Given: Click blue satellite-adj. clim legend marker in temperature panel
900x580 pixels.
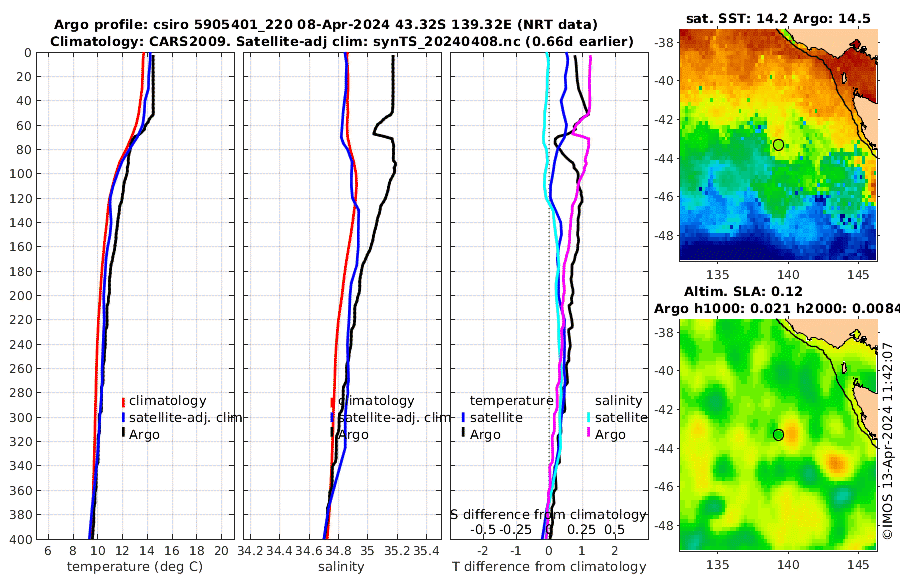Looking at the screenshot, I should (x=123, y=417).
